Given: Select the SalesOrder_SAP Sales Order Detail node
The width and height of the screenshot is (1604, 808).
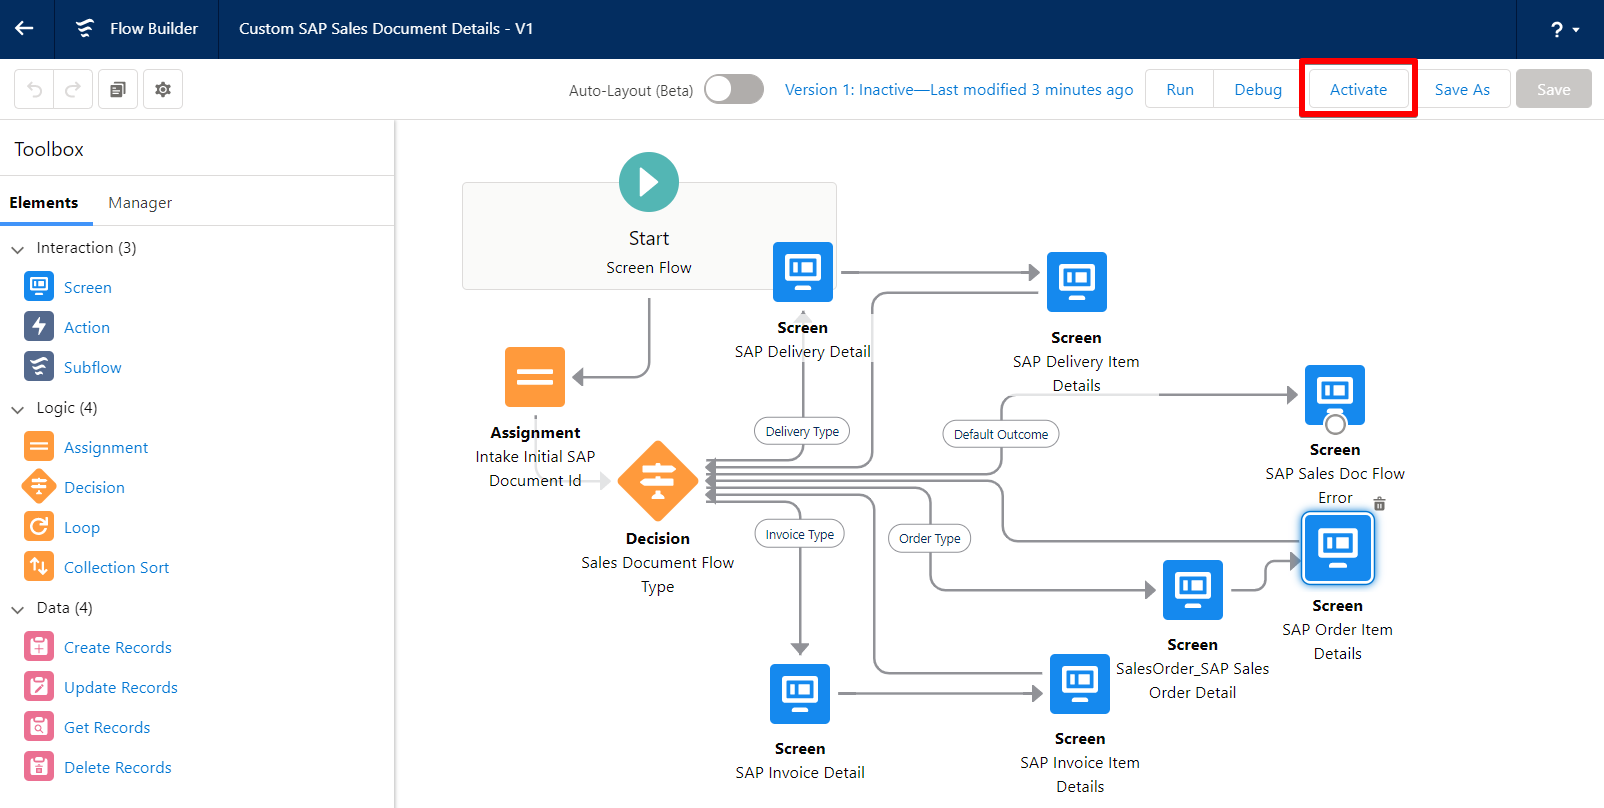Looking at the screenshot, I should point(1193,590).
